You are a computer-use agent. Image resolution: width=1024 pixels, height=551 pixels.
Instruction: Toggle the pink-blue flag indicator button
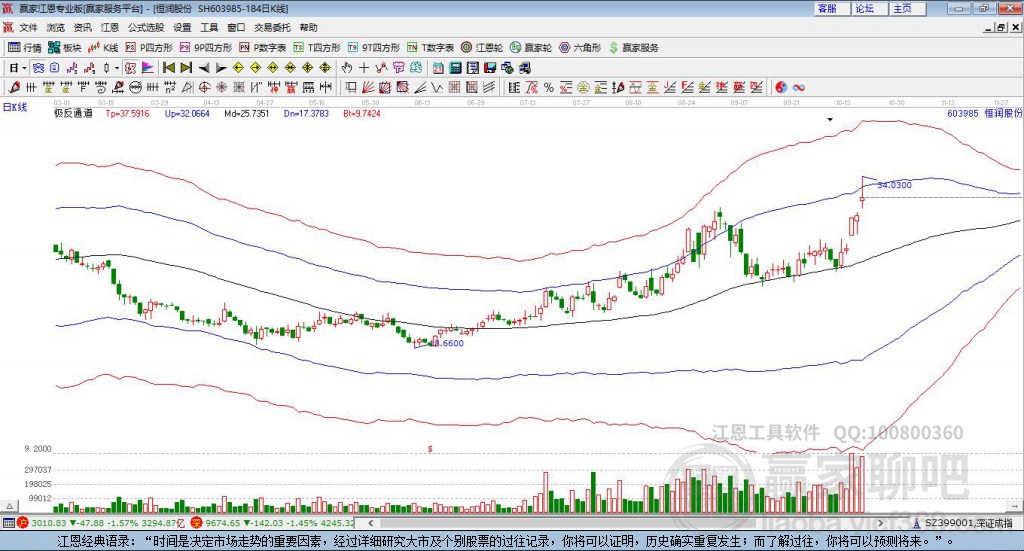coord(148,68)
